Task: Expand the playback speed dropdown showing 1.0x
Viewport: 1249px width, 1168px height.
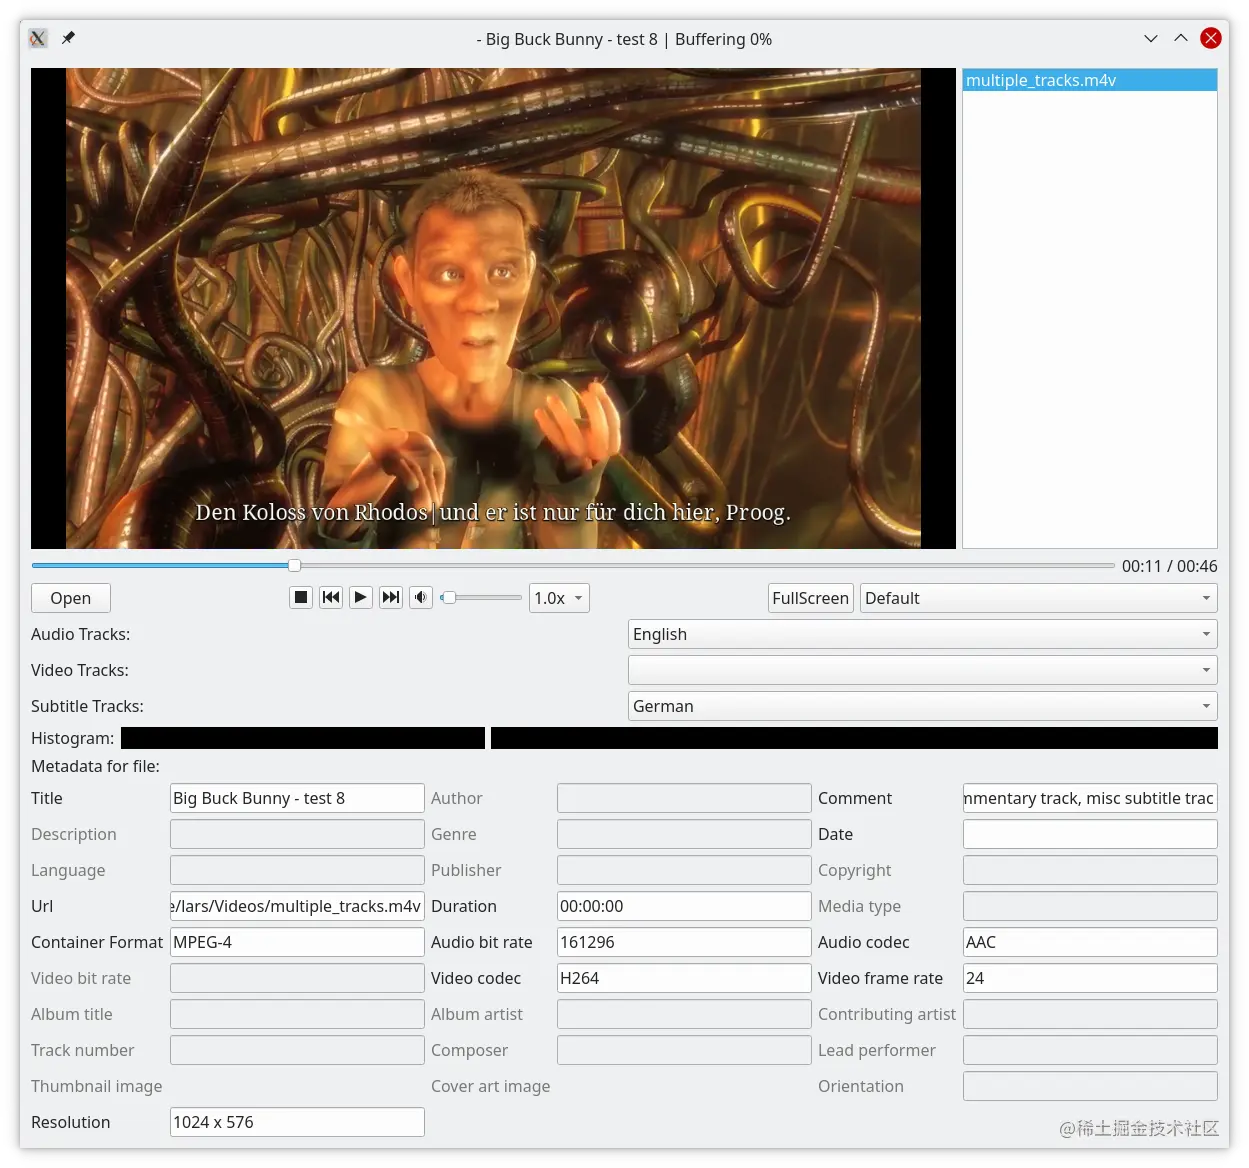Action: (558, 597)
